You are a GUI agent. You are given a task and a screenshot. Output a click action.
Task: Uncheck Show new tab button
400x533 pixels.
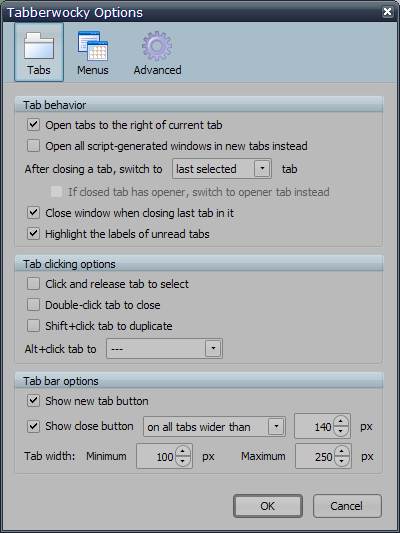pos(33,400)
